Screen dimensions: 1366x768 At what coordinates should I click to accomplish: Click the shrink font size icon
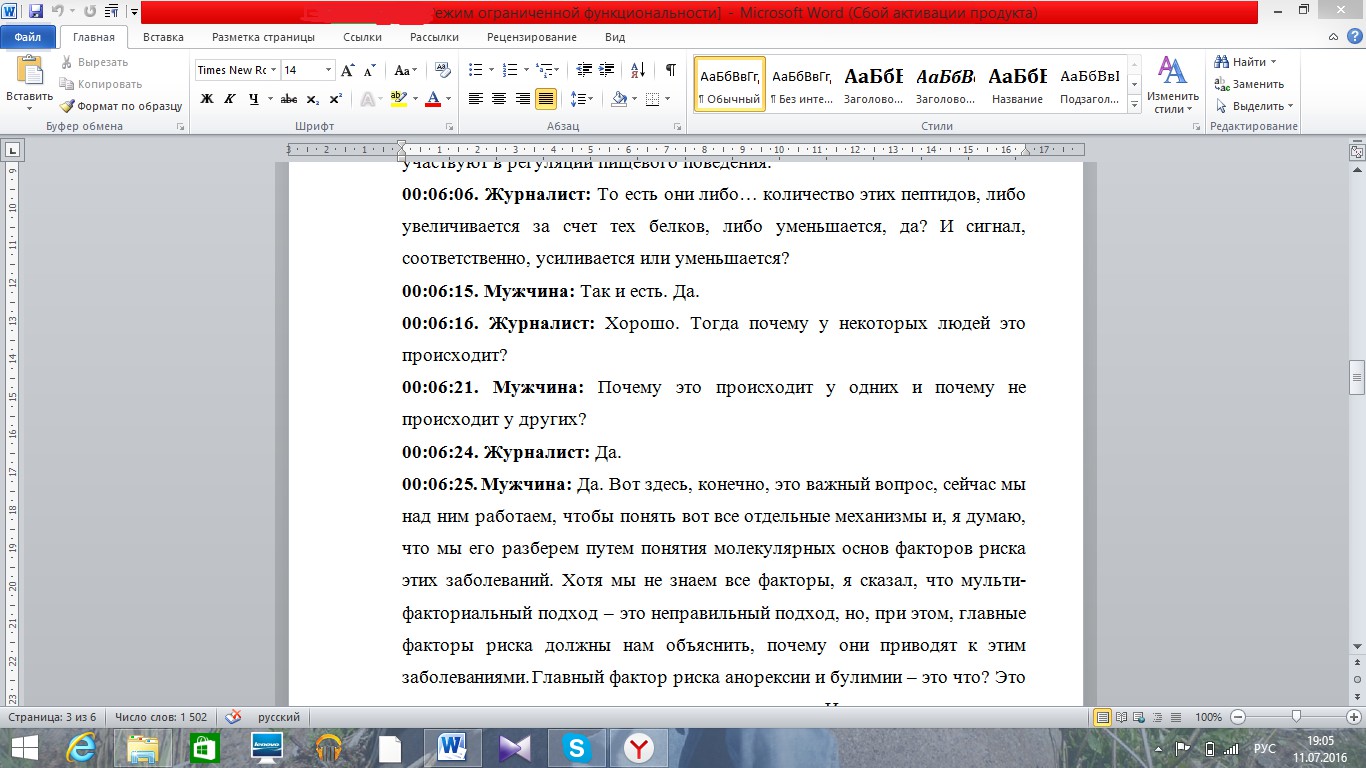pyautogui.click(x=369, y=70)
